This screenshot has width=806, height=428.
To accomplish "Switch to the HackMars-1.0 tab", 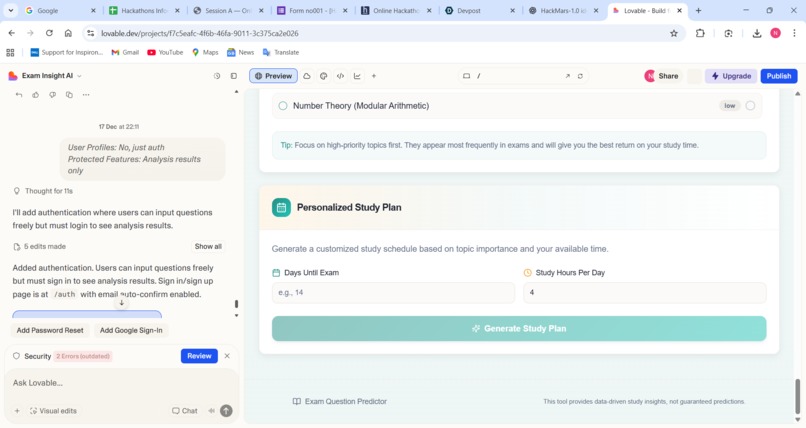I will 564,10.
